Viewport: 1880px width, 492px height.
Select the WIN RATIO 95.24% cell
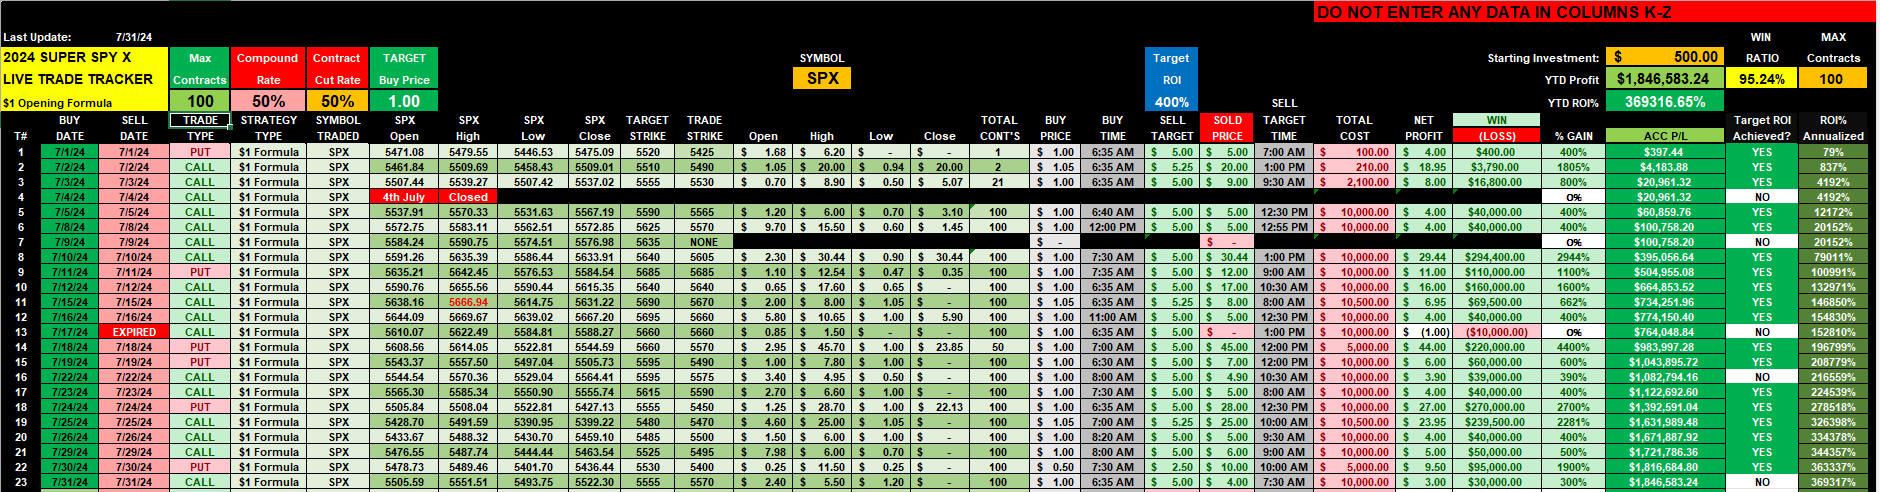(1762, 78)
